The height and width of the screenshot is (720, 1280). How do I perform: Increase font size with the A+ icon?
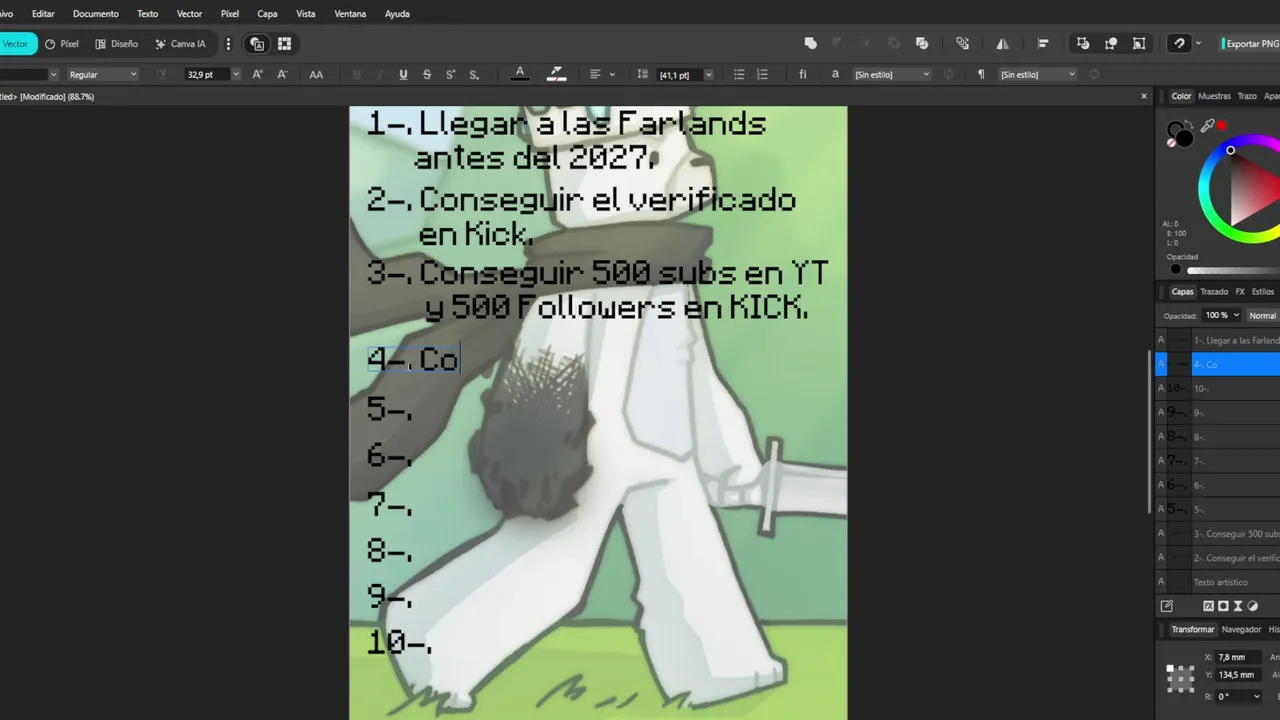[258, 75]
